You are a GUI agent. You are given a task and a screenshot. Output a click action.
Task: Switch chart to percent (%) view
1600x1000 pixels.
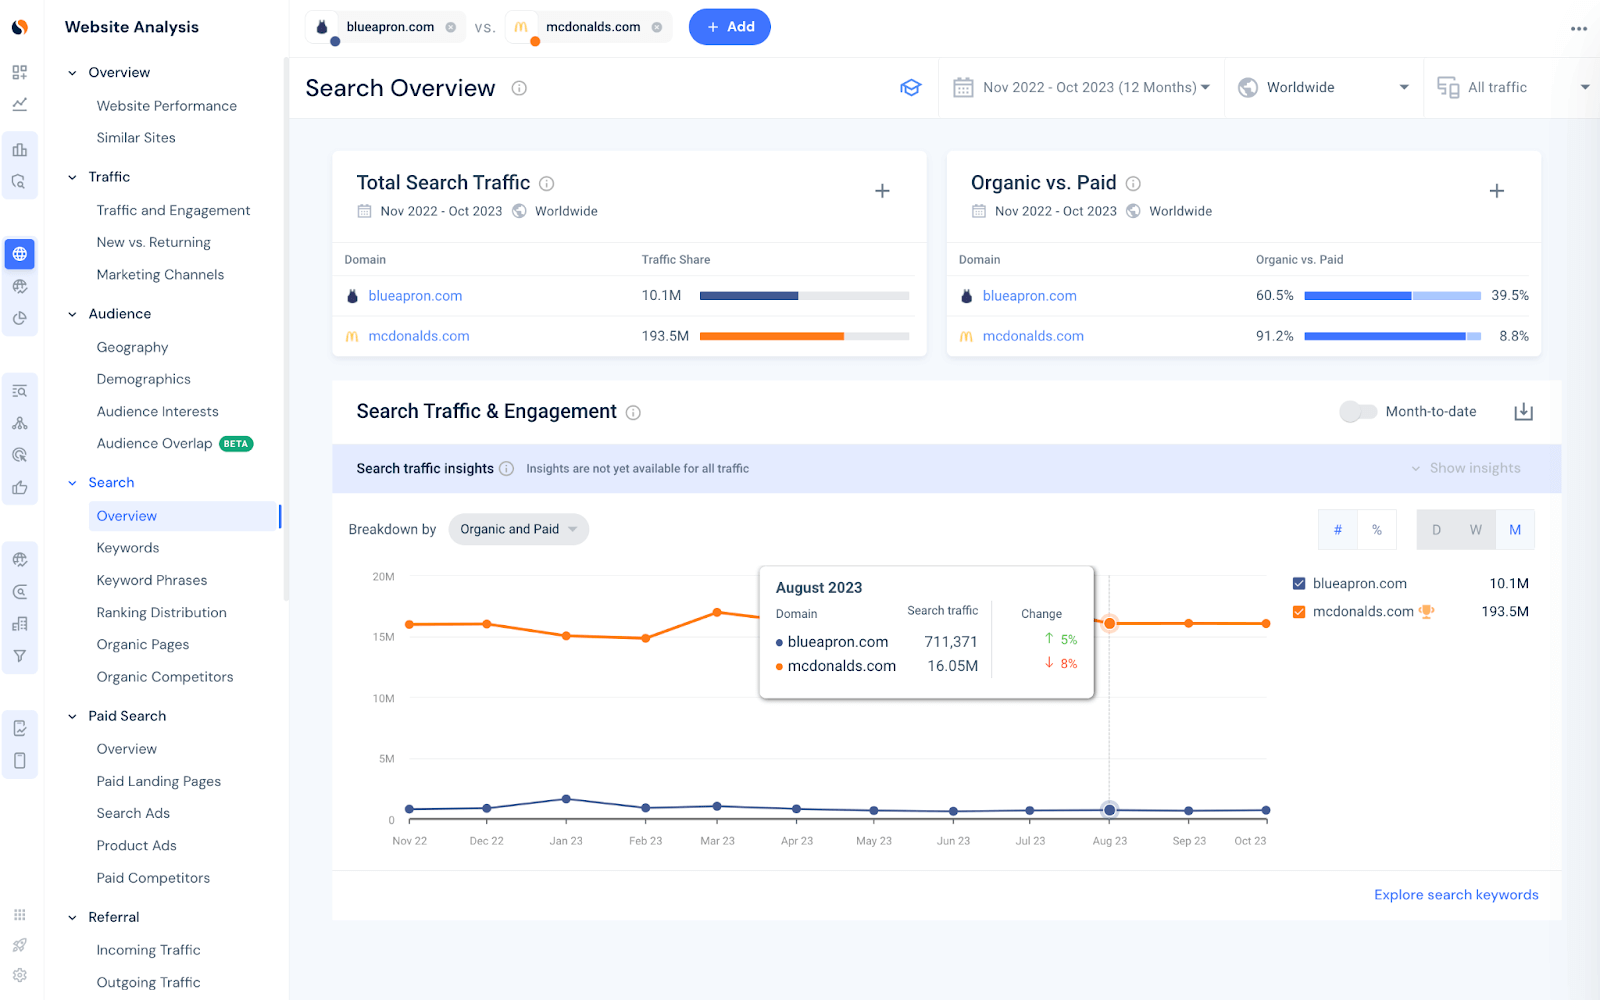[x=1377, y=530]
